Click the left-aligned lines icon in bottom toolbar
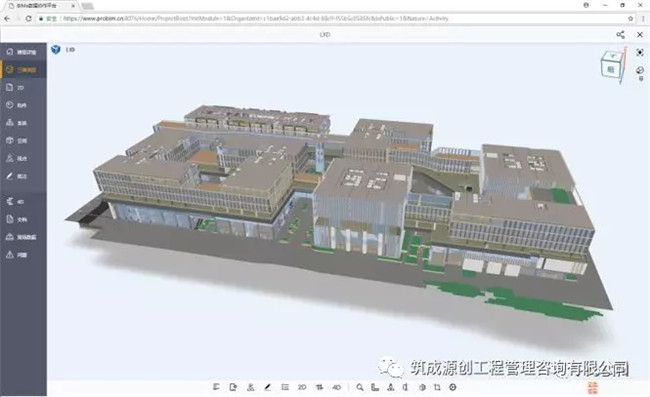Image resolution: width=650 pixels, height=397 pixels. [216, 387]
